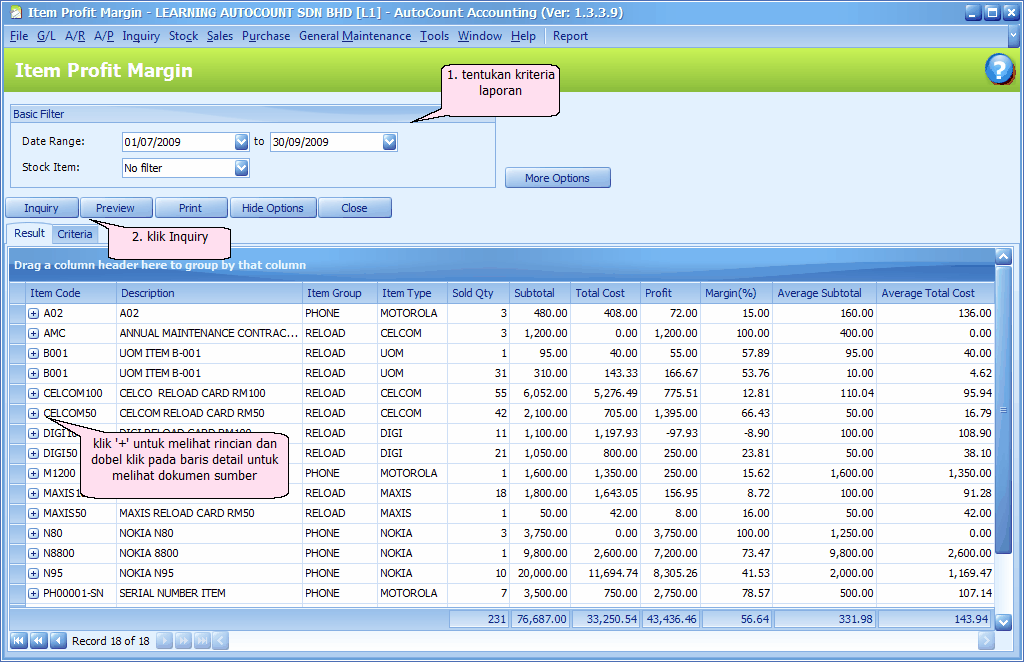Image resolution: width=1024 pixels, height=662 pixels.
Task: Open the start date 01/07/2009 dropdown
Action: pos(238,142)
